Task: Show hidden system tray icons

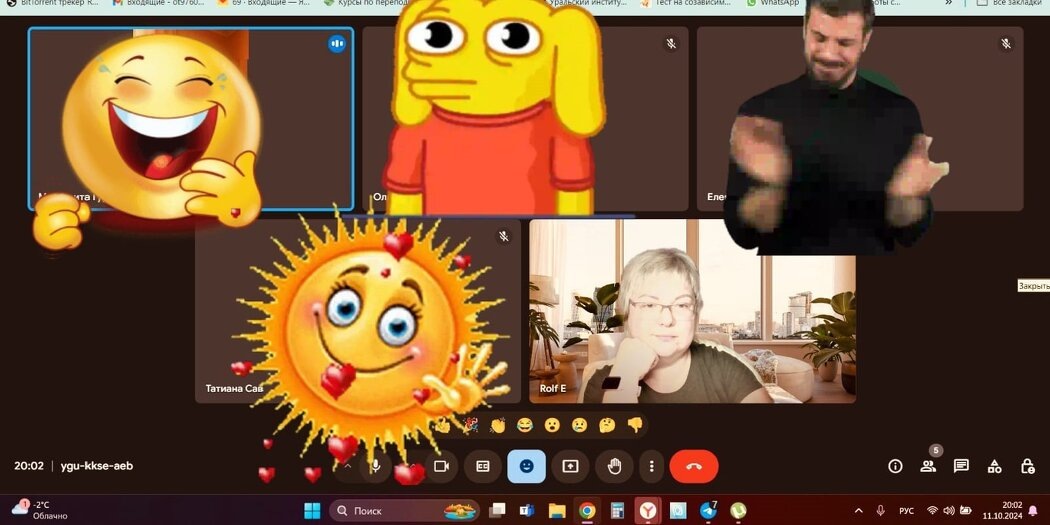Action: pos(858,511)
